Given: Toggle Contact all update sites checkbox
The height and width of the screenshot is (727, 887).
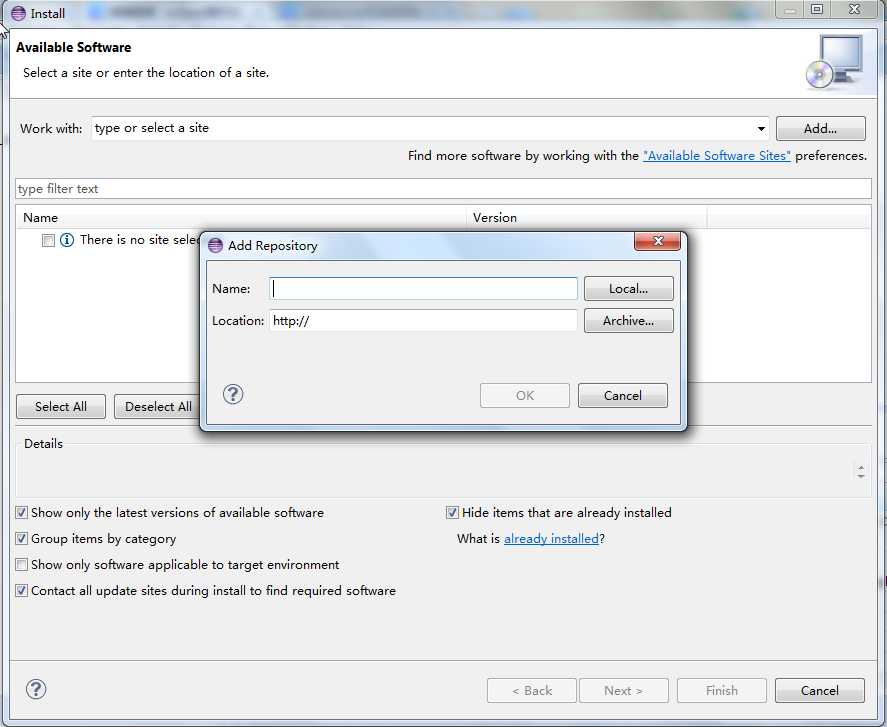Looking at the screenshot, I should coord(21,591).
